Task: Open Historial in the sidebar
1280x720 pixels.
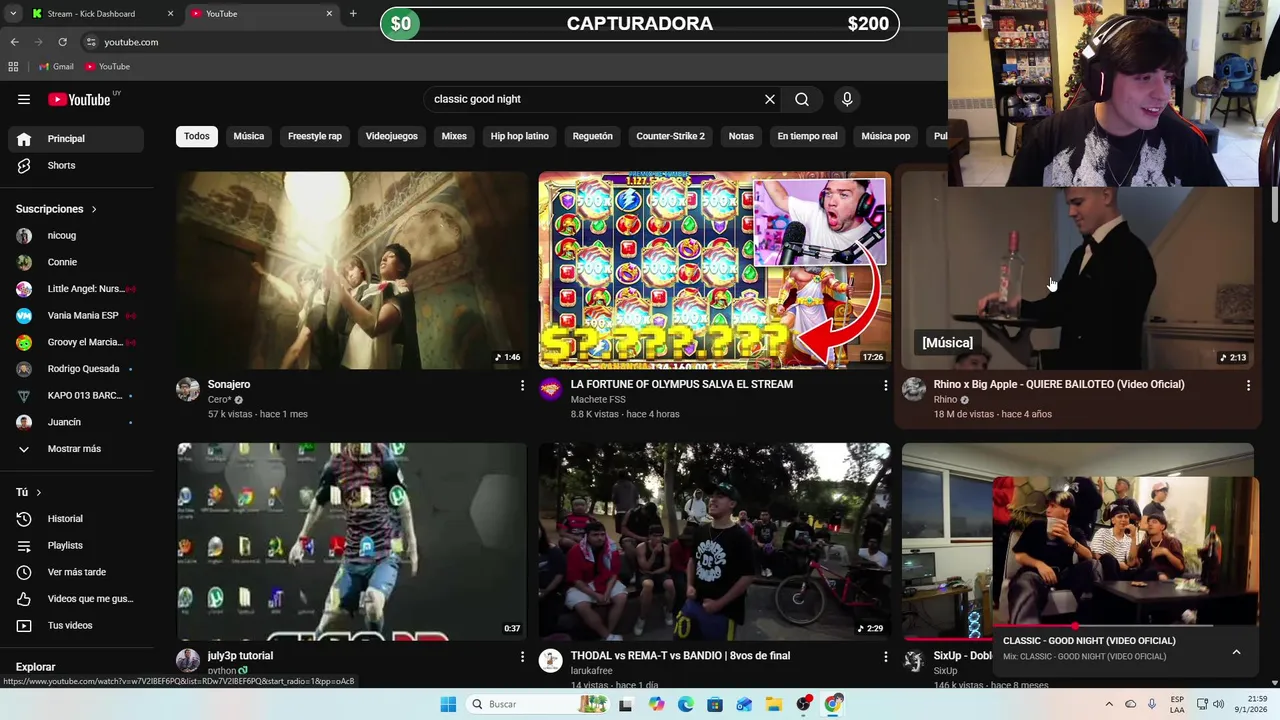Action: point(76,519)
